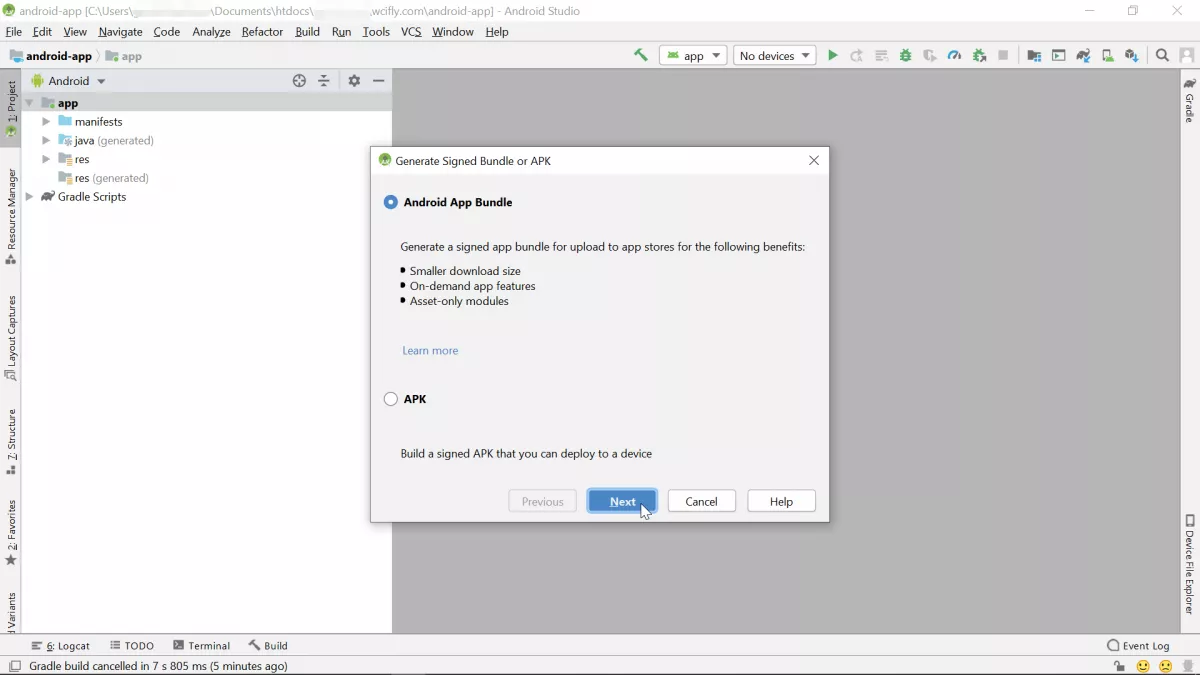The width and height of the screenshot is (1200, 675).
Task: Follow the Learn more link
Action: click(430, 351)
